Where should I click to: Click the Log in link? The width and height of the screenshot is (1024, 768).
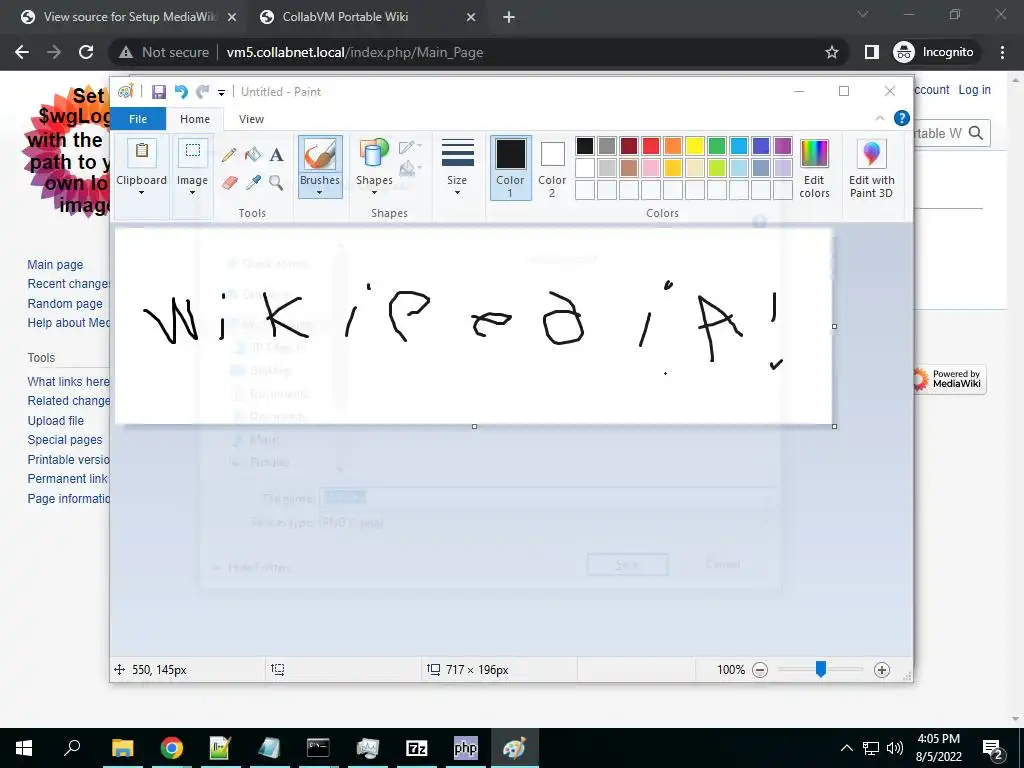point(974,90)
